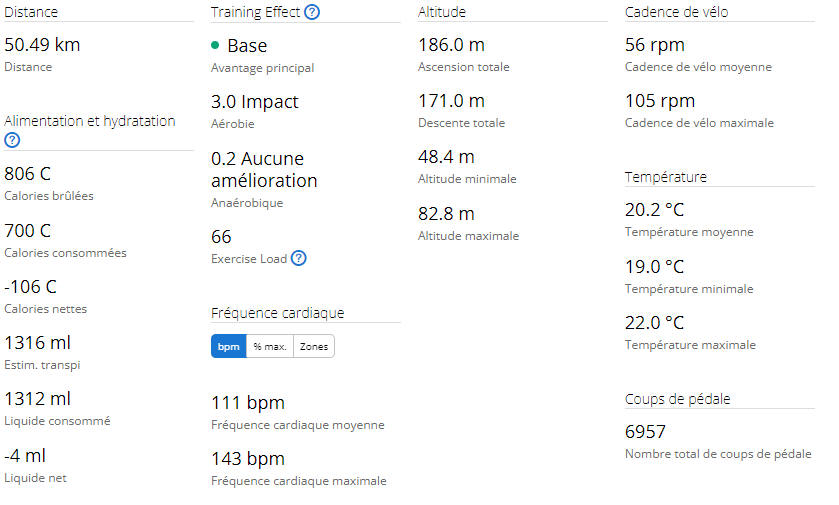Click the 806 C calories brûlées value
The width and height of the screenshot is (839, 505).
point(28,173)
